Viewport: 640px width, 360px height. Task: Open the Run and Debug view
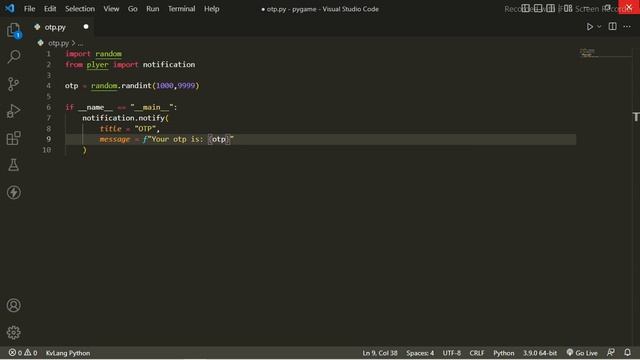(x=13, y=111)
